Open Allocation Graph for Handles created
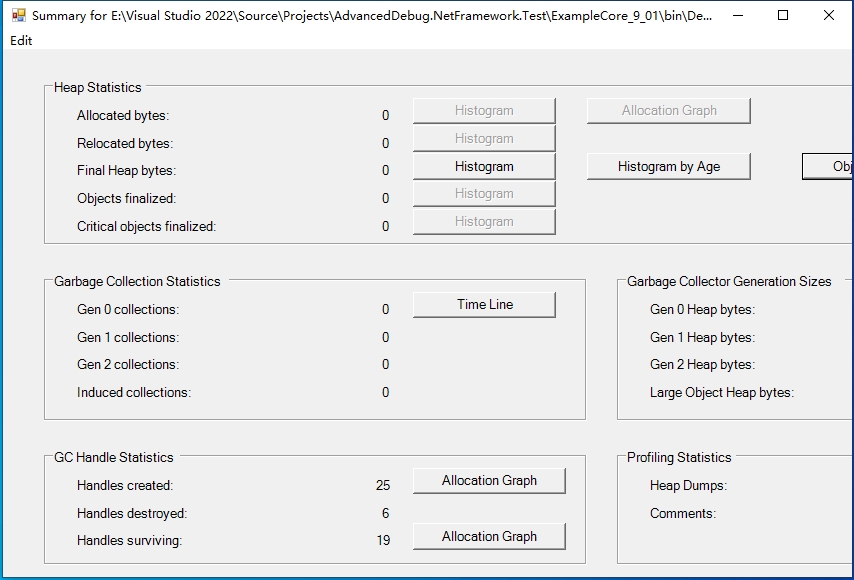 coord(489,481)
